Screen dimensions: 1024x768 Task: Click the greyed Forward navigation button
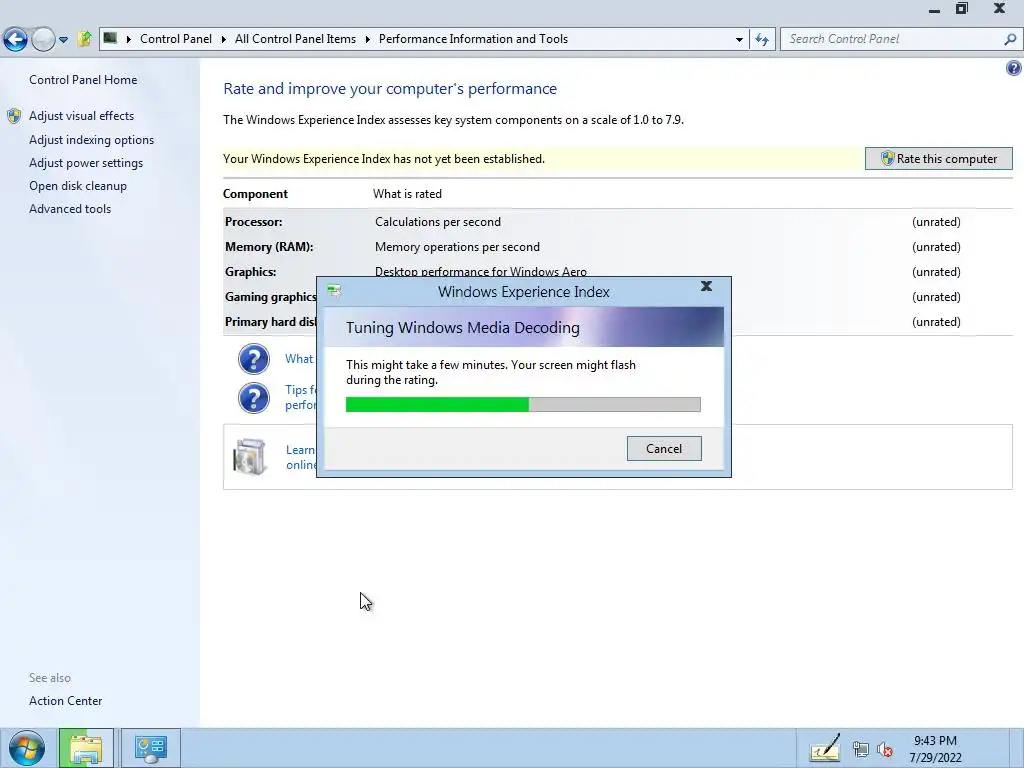pyautogui.click(x=43, y=39)
